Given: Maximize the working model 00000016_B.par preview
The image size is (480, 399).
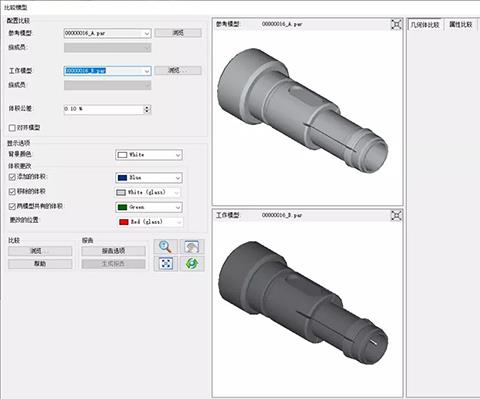Looking at the screenshot, I should (396, 216).
